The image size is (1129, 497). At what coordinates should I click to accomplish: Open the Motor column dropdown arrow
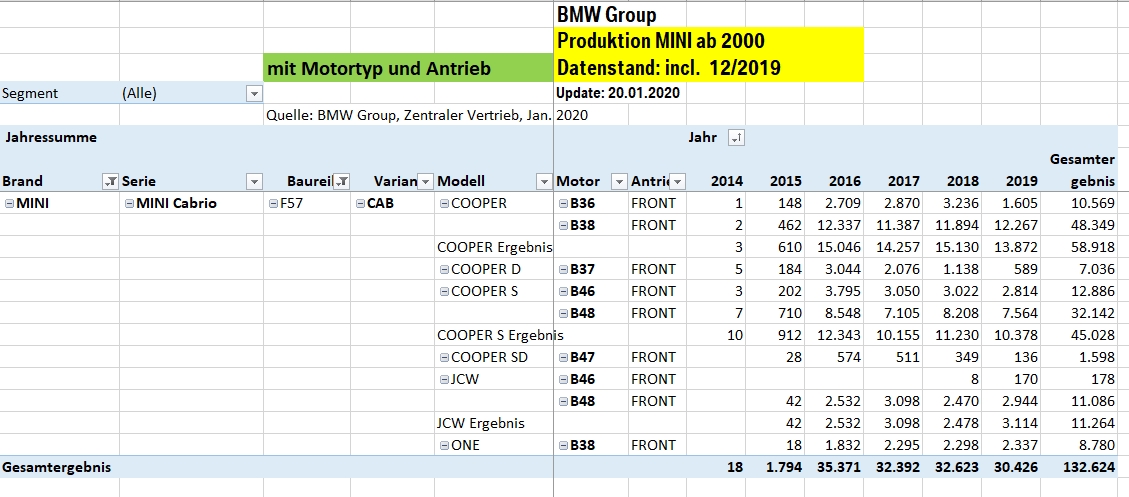[616, 181]
